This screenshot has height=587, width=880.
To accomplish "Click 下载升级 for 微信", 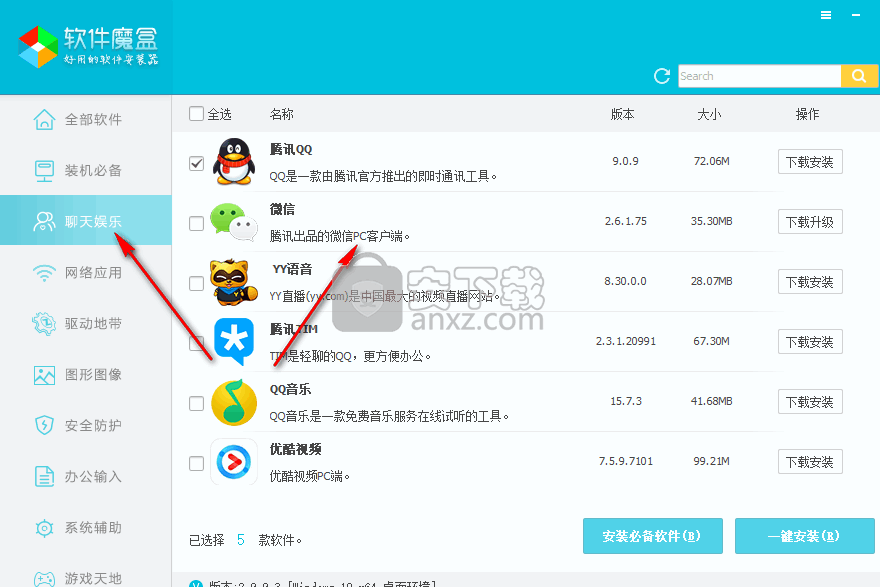I will pyautogui.click(x=810, y=222).
